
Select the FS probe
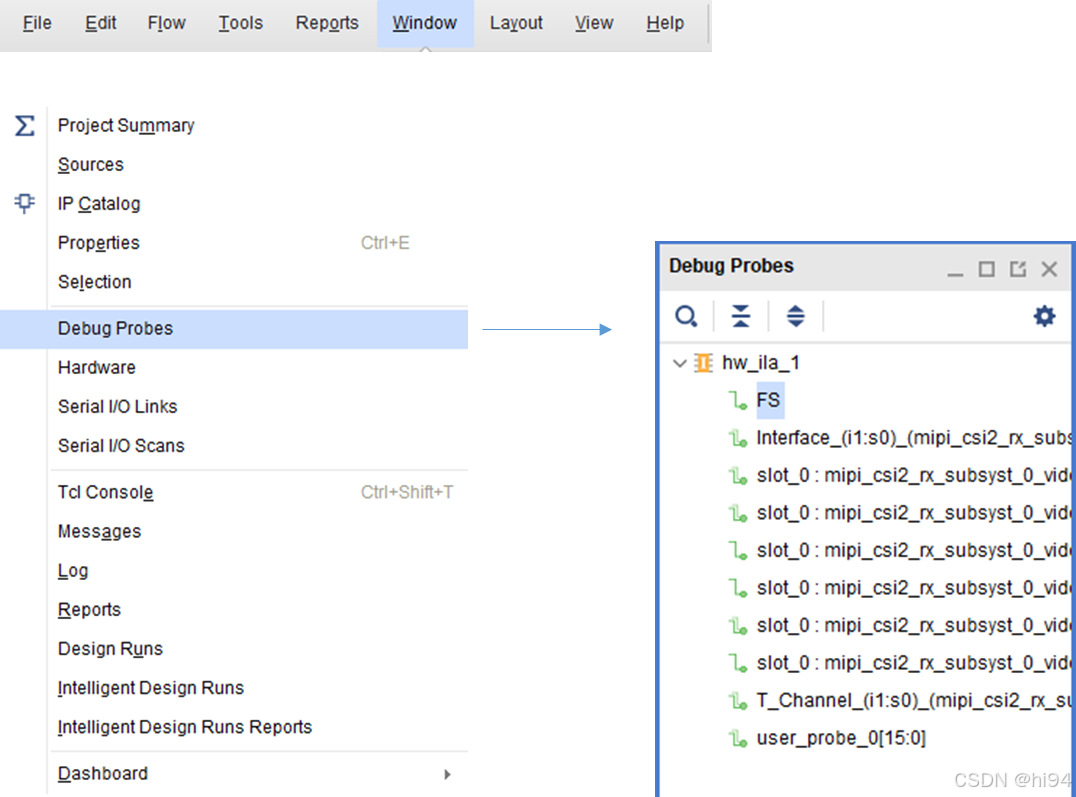769,401
